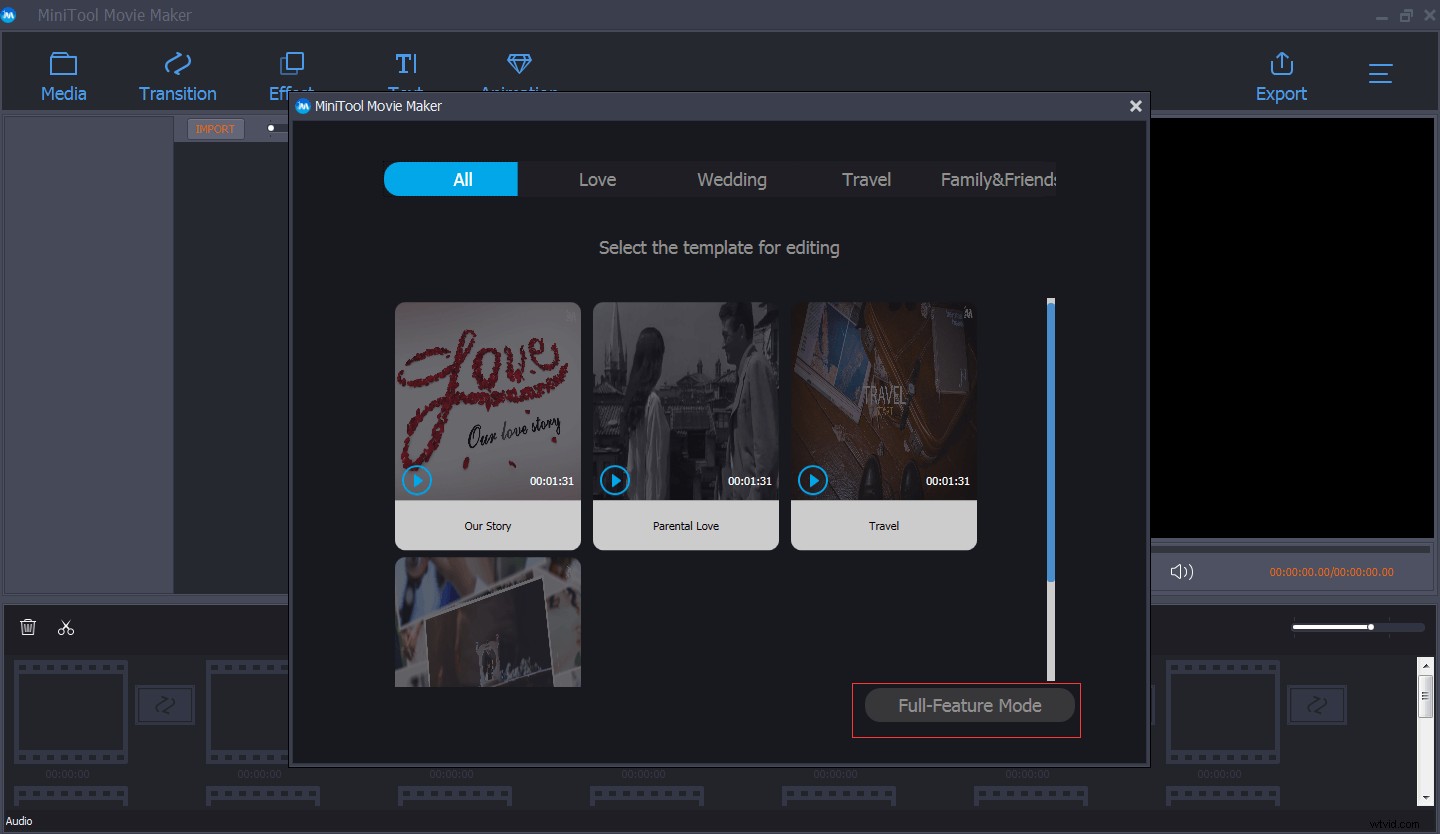1440x834 pixels.
Task: Open the Family&Friends category tab
Action: (997, 180)
